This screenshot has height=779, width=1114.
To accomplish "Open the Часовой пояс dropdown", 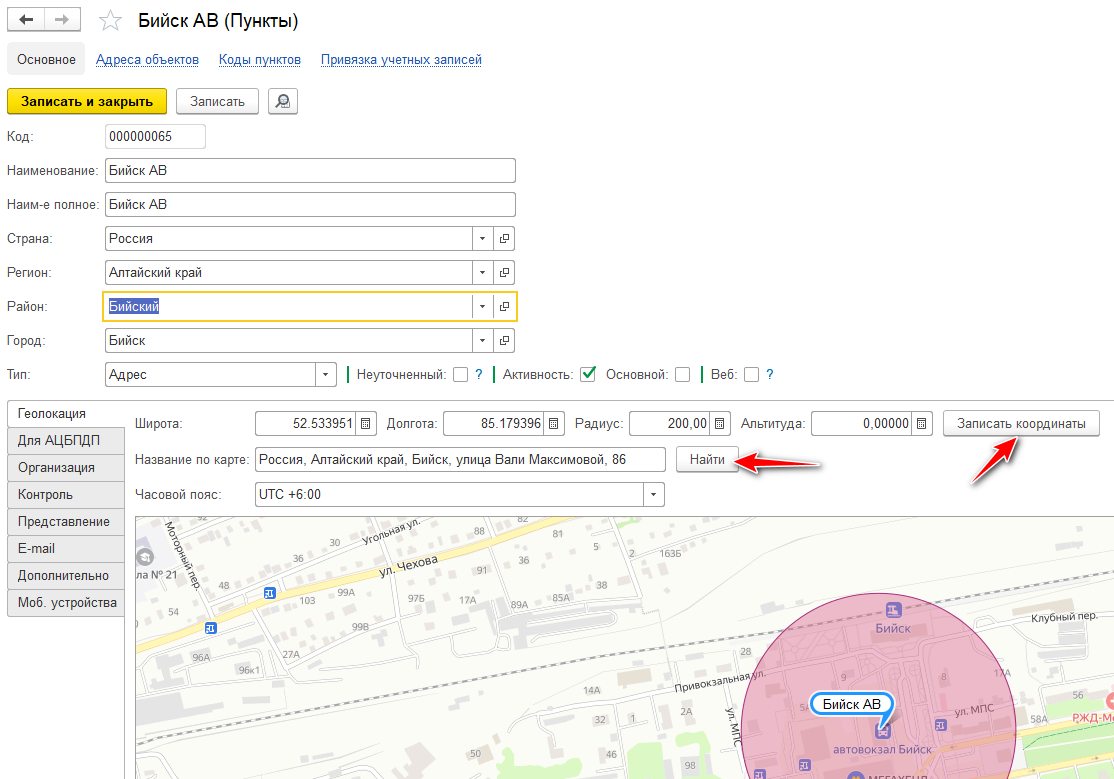I will (653, 495).
